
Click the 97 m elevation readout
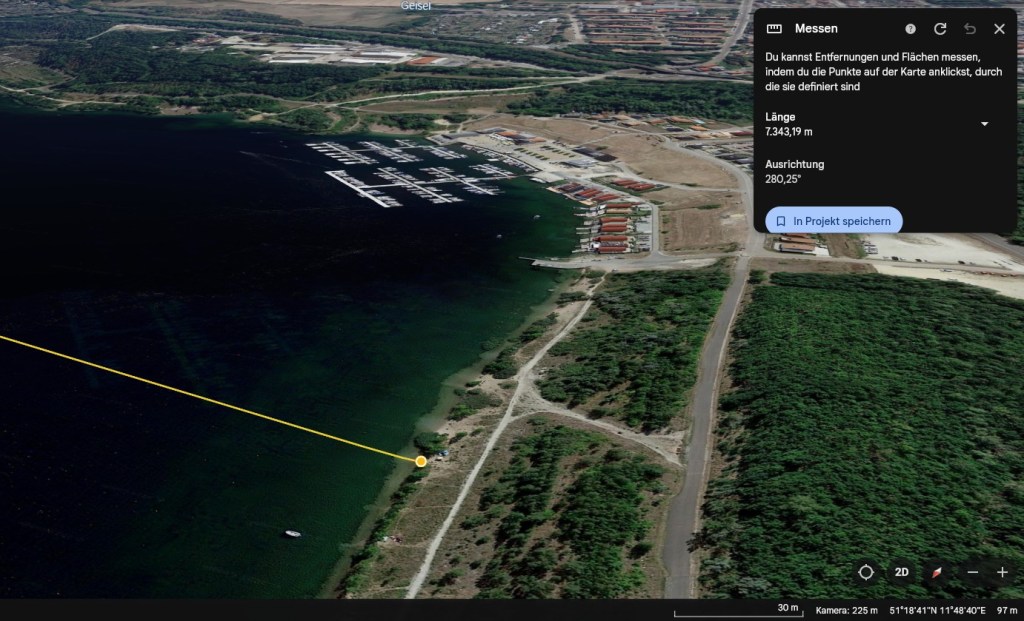1006,610
